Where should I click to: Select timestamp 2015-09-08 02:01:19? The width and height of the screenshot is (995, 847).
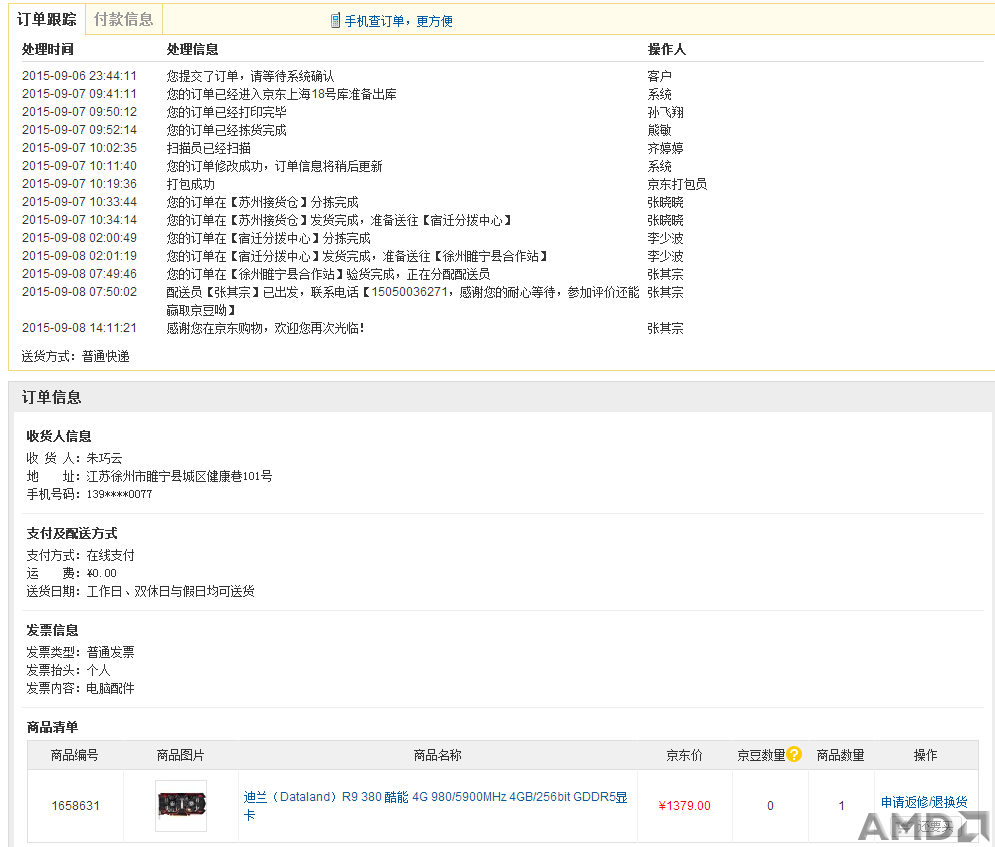[x=79, y=256]
